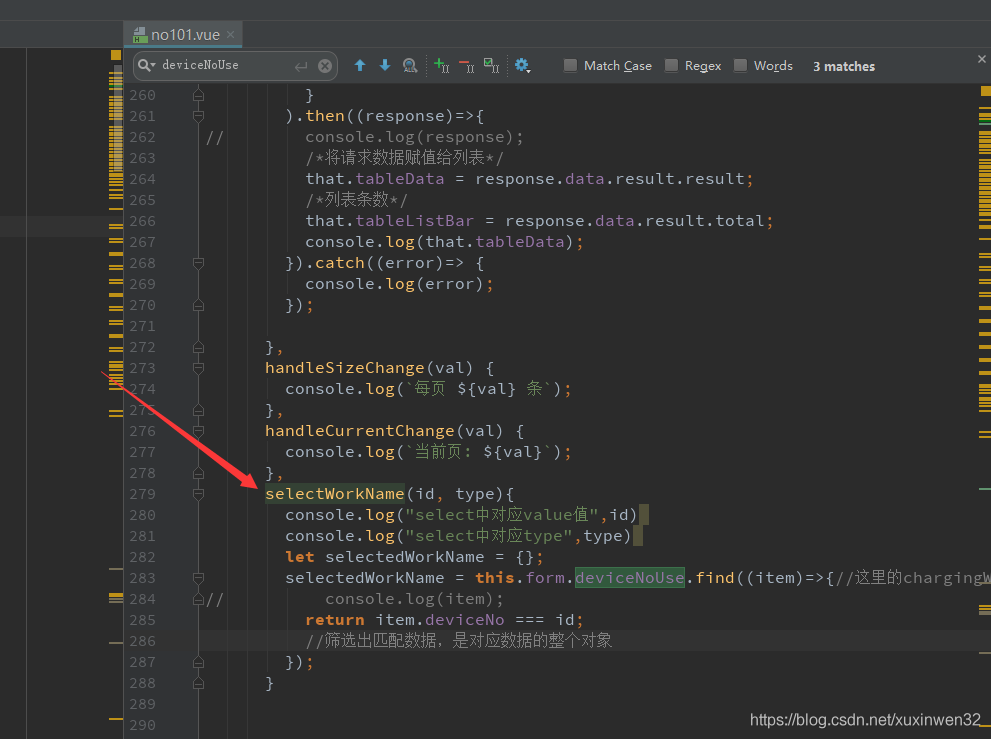Click the new line icon in search field
Image resolution: width=991 pixels, height=739 pixels.
(301, 66)
